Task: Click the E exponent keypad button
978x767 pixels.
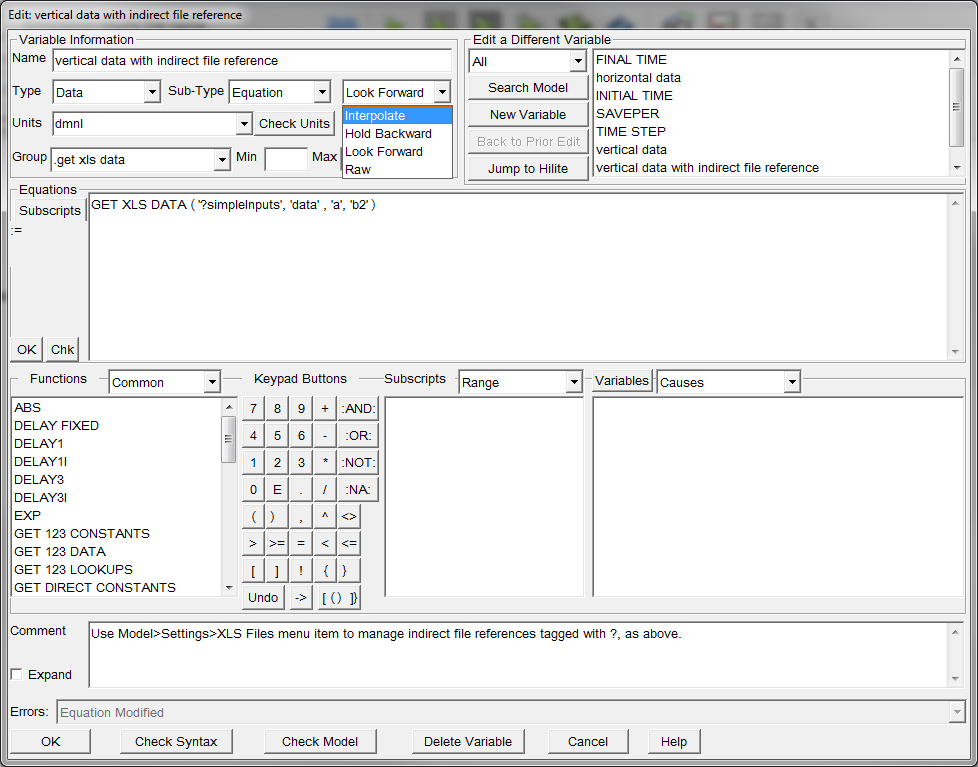Action: pos(277,489)
